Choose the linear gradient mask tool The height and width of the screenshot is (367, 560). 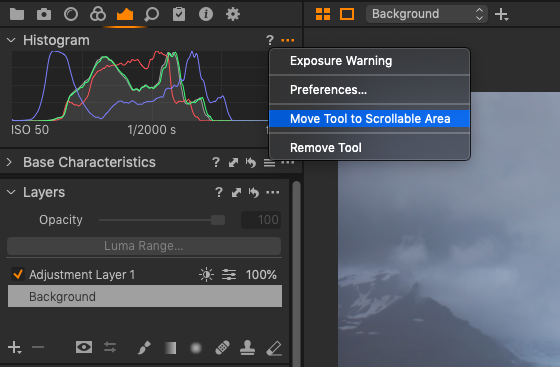tap(170, 348)
